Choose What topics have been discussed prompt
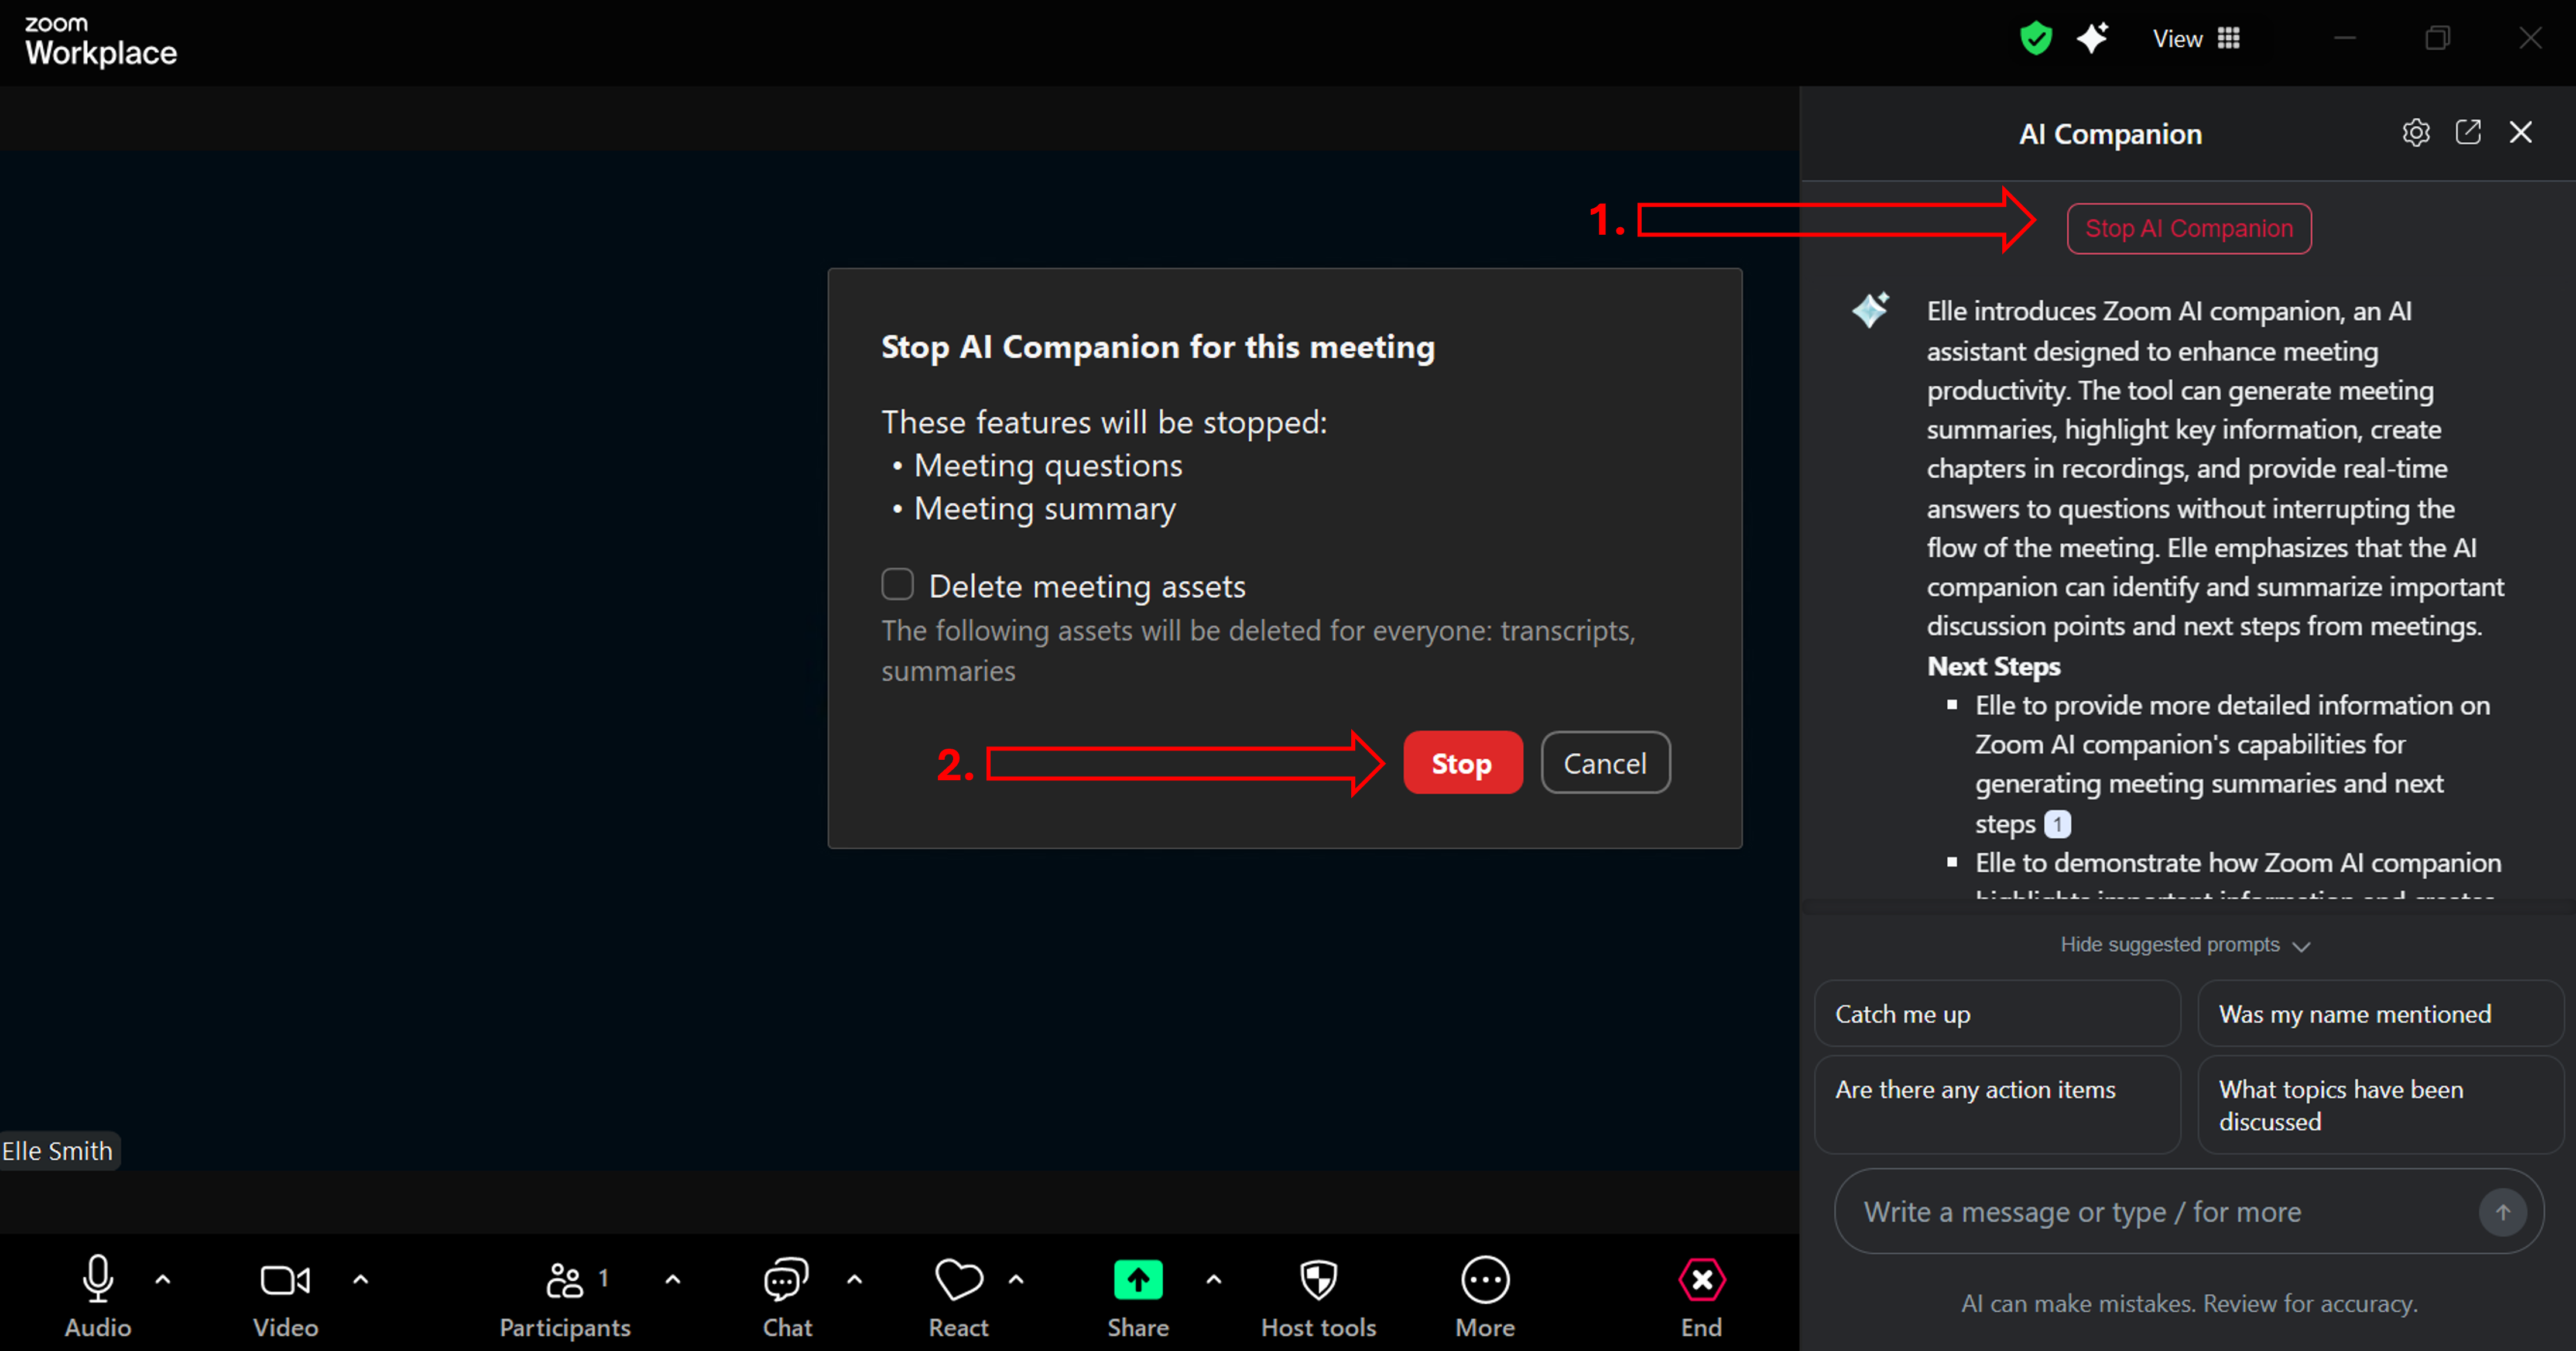The height and width of the screenshot is (1351, 2576). [2380, 1104]
